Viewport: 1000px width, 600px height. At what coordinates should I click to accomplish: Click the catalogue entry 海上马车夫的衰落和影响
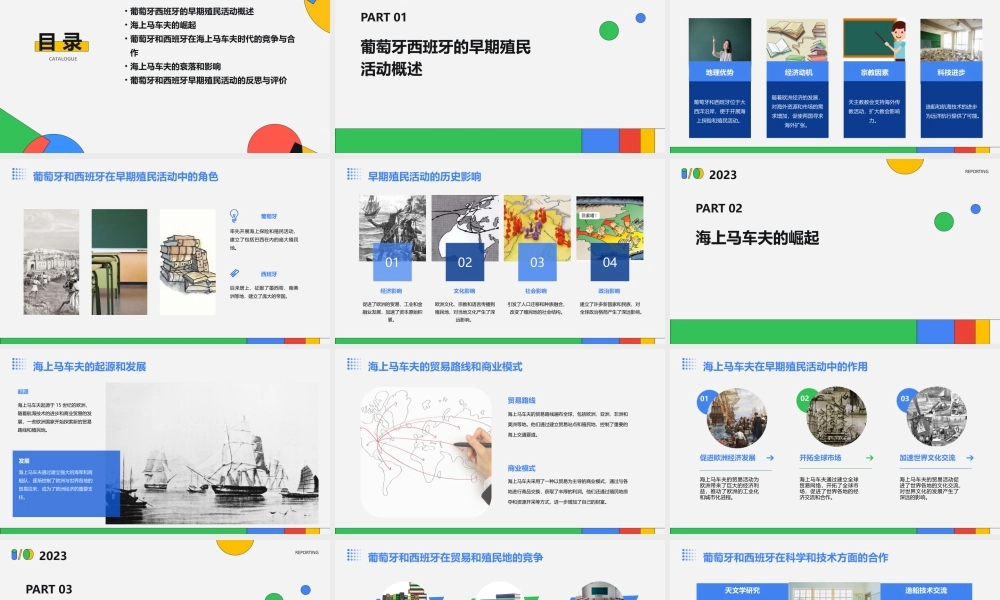pyautogui.click(x=175, y=66)
